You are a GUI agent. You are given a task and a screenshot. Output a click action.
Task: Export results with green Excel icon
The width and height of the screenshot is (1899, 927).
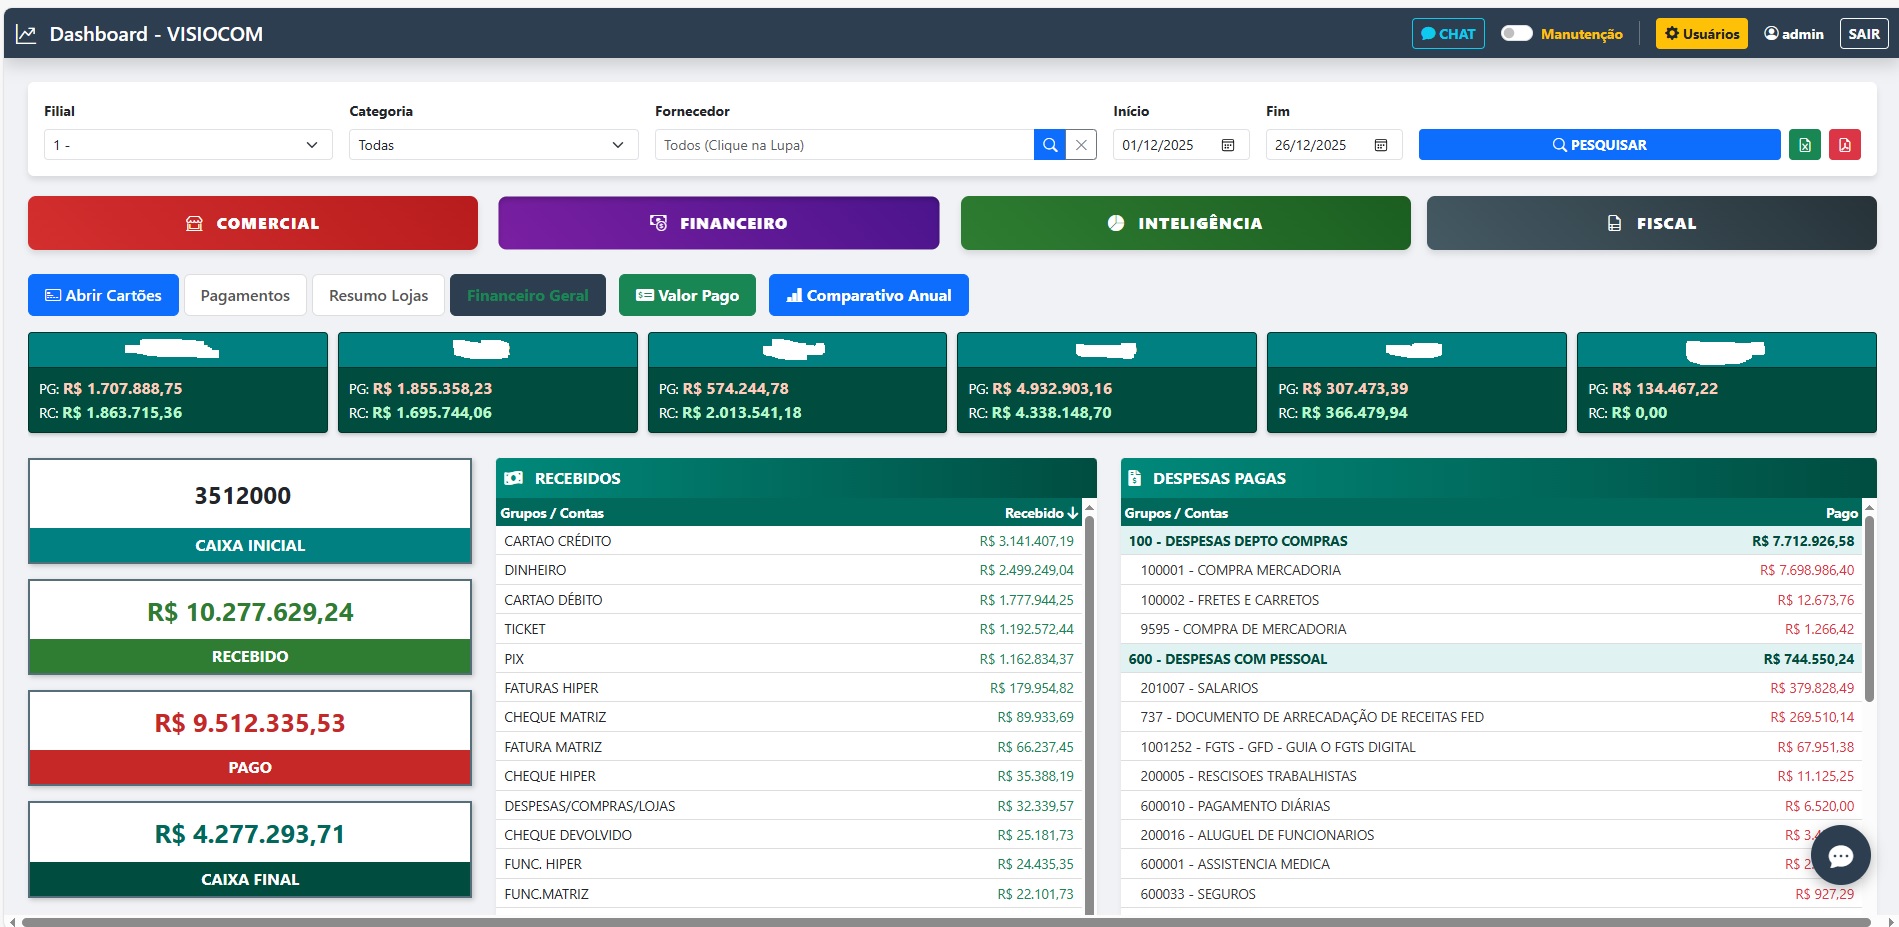(1804, 145)
